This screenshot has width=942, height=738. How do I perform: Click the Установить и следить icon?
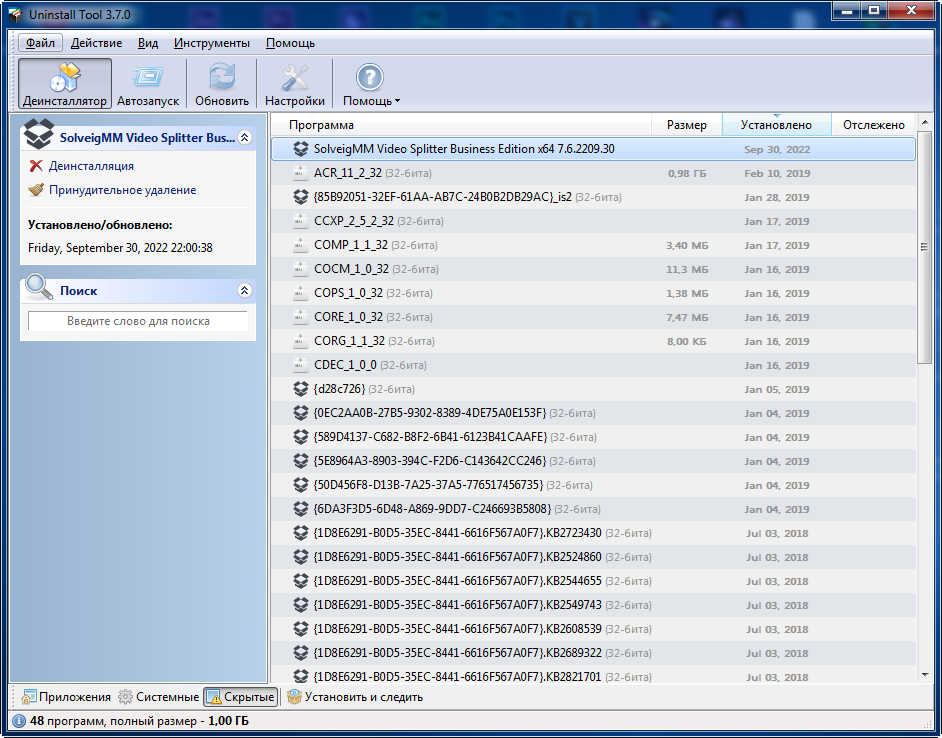pos(294,697)
